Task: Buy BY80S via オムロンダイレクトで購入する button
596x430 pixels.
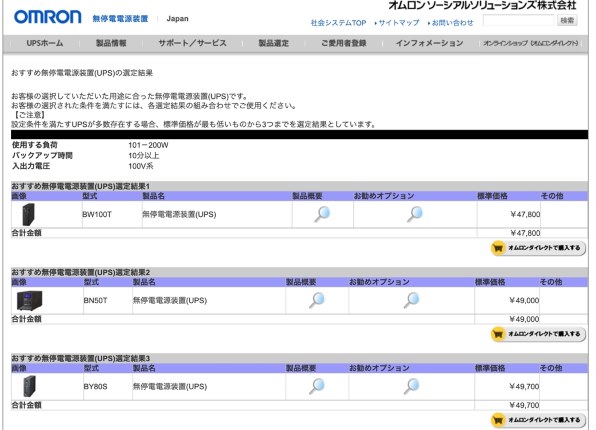Action: tap(538, 420)
